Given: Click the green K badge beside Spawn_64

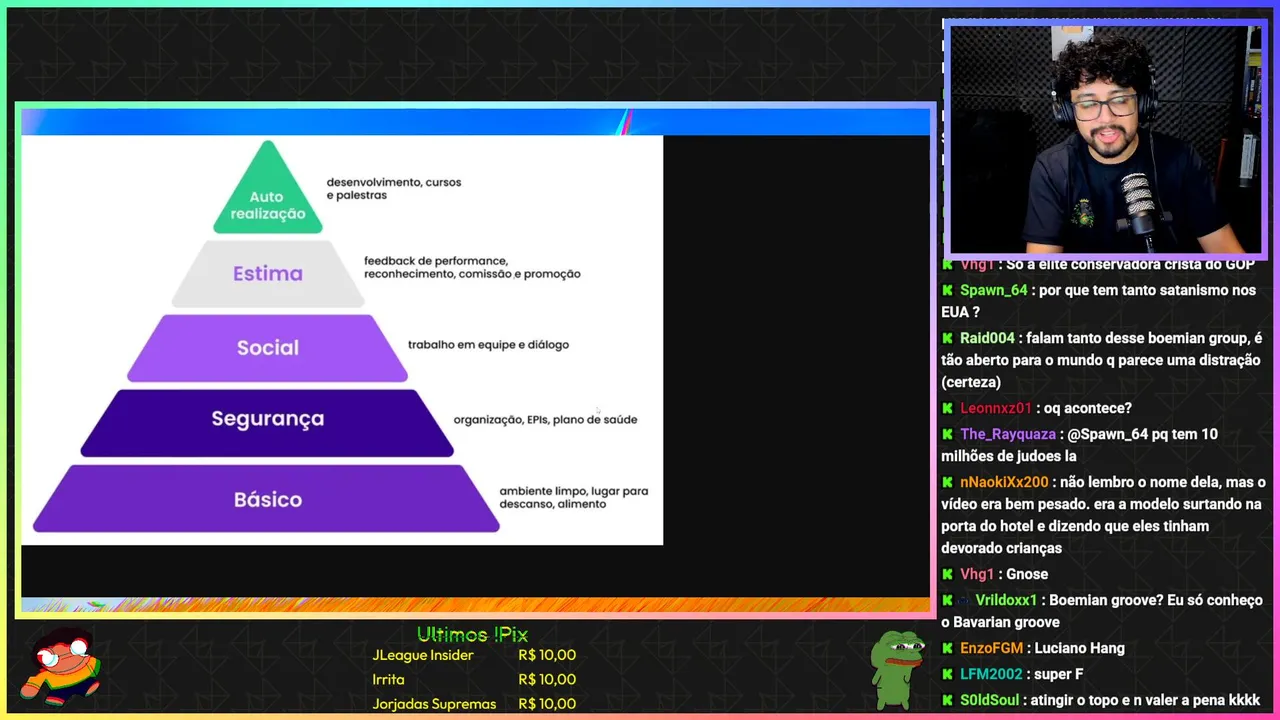Looking at the screenshot, I should click(947, 290).
